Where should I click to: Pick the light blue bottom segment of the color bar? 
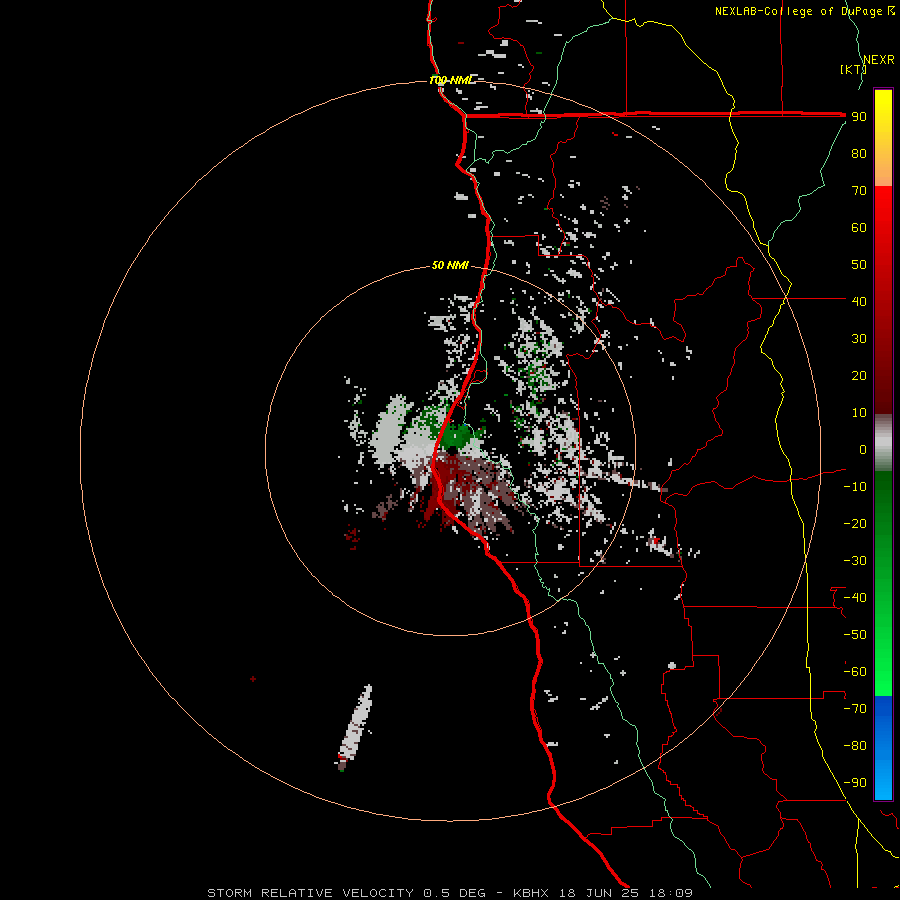click(x=883, y=778)
